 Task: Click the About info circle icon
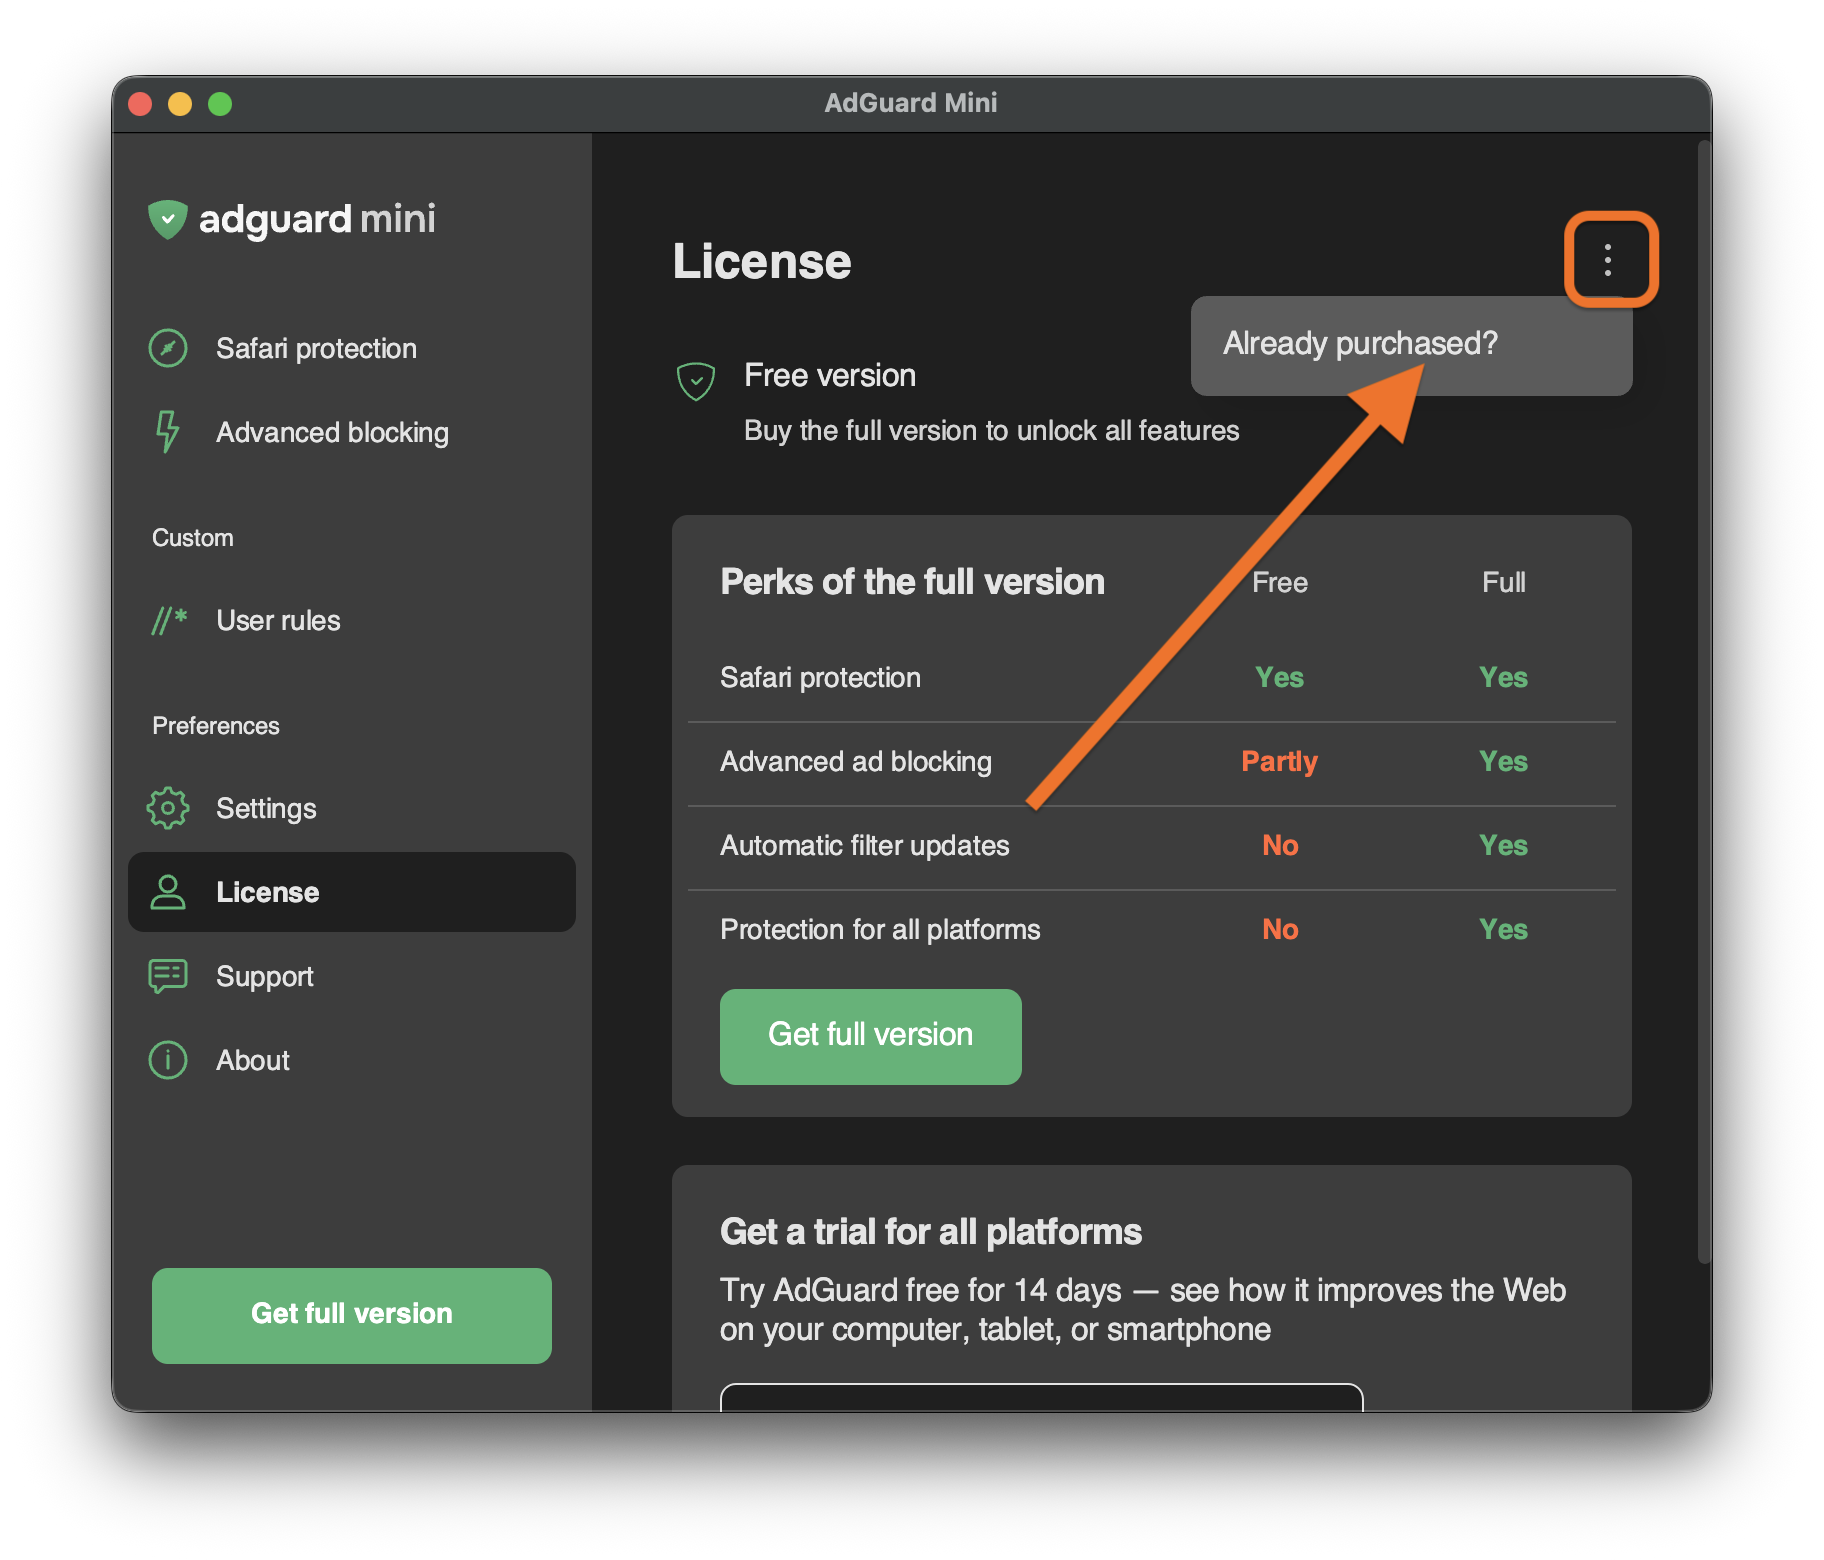168,1060
